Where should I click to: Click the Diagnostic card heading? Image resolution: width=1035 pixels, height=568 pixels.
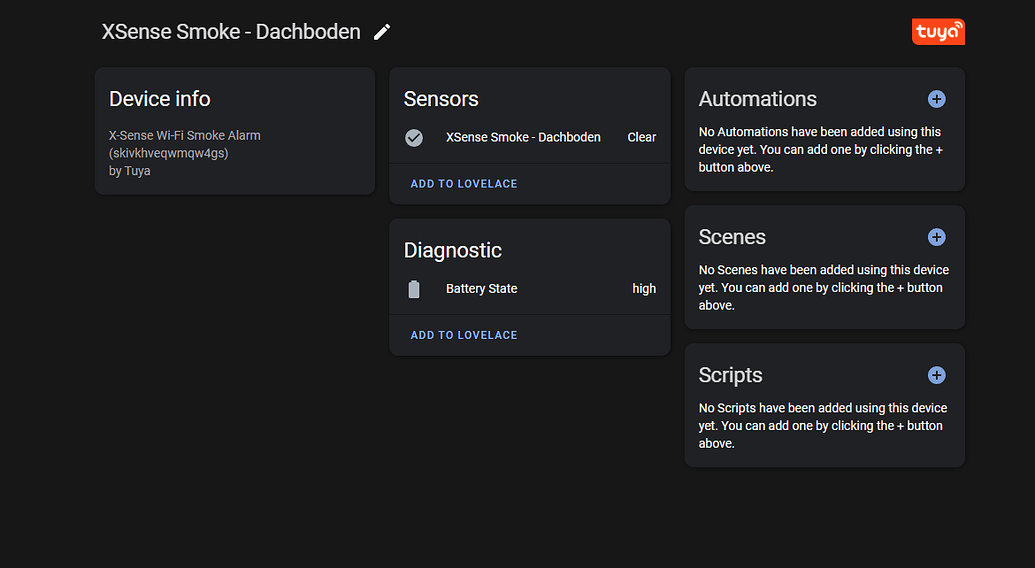tap(453, 250)
